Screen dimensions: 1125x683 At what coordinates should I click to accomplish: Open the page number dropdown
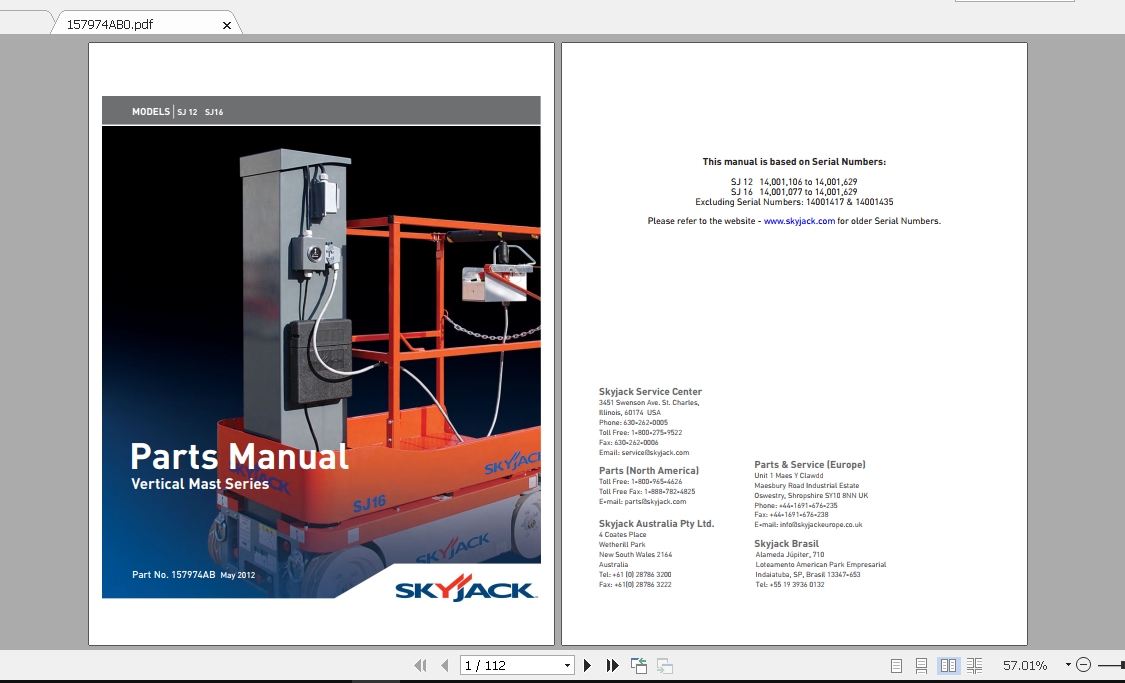coord(566,664)
